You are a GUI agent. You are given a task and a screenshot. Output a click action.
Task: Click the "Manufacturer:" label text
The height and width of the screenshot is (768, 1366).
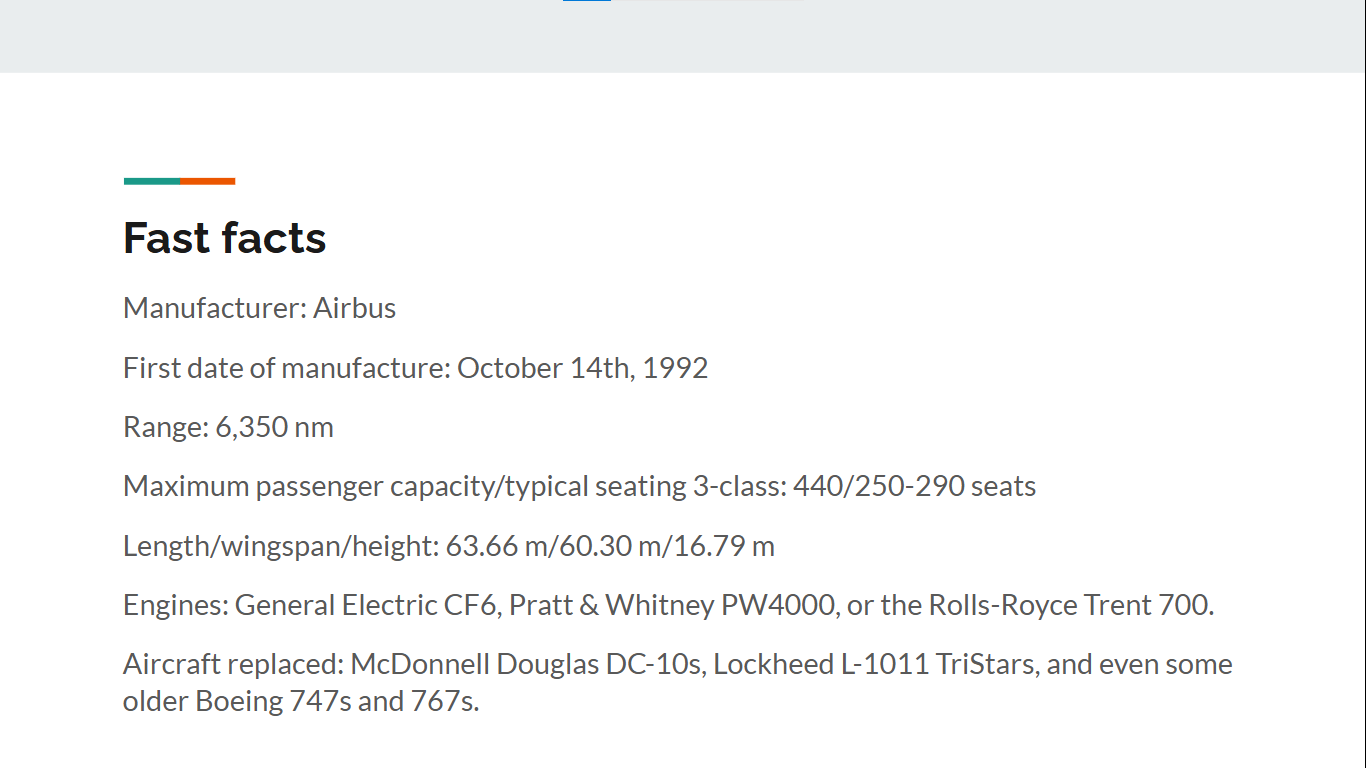(x=214, y=308)
